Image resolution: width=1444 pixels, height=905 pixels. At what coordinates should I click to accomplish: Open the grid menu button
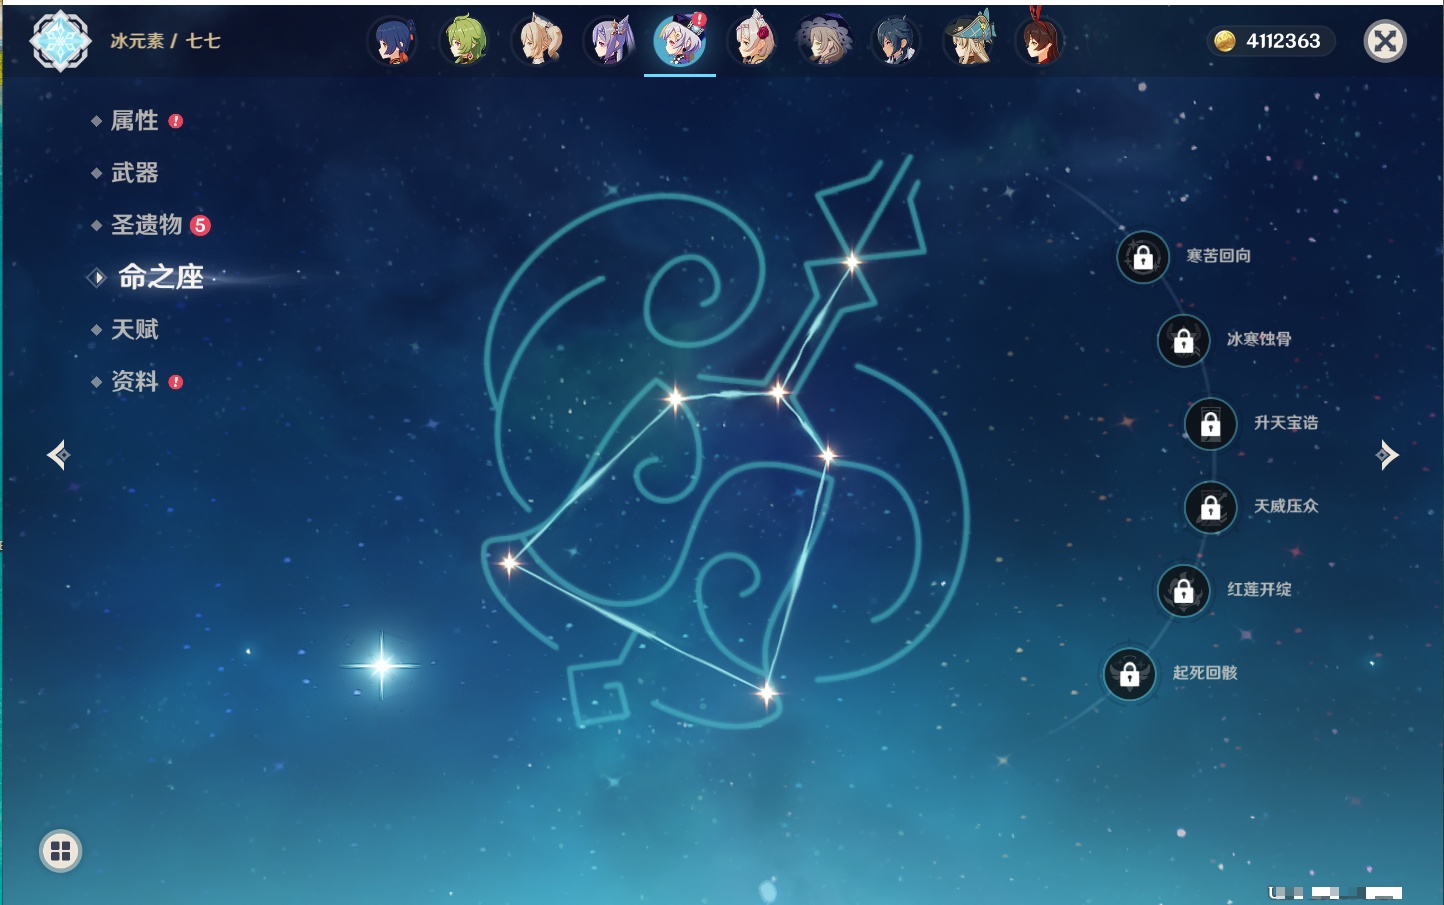tap(60, 851)
